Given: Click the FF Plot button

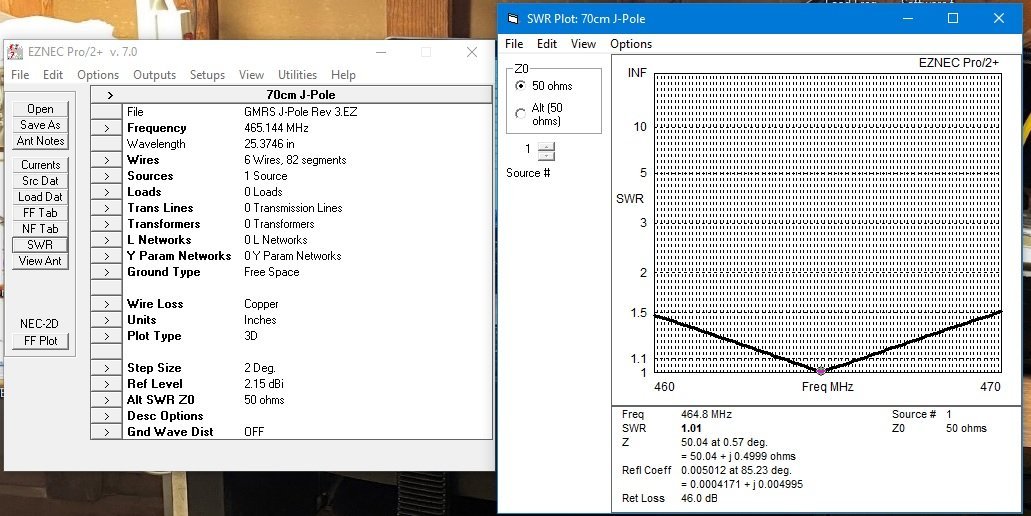Looking at the screenshot, I should pos(40,341).
